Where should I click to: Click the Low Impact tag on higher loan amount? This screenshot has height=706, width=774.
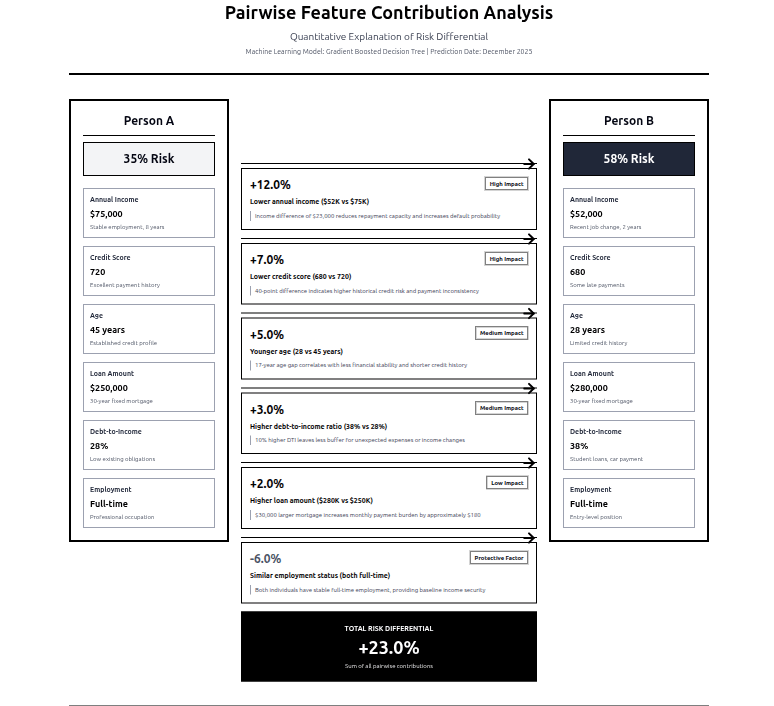click(x=507, y=483)
